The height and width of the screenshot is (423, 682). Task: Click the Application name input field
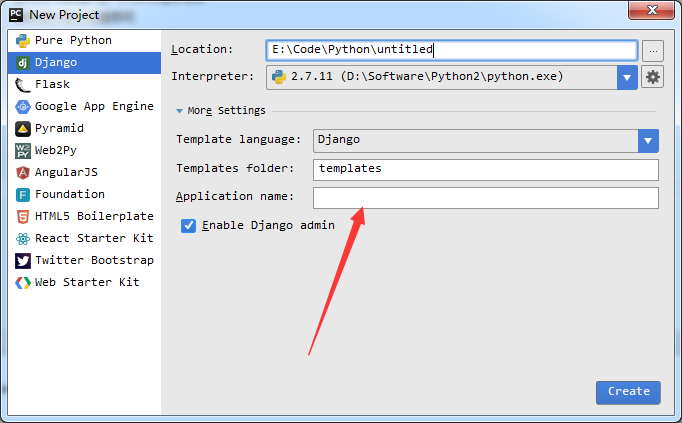485,198
